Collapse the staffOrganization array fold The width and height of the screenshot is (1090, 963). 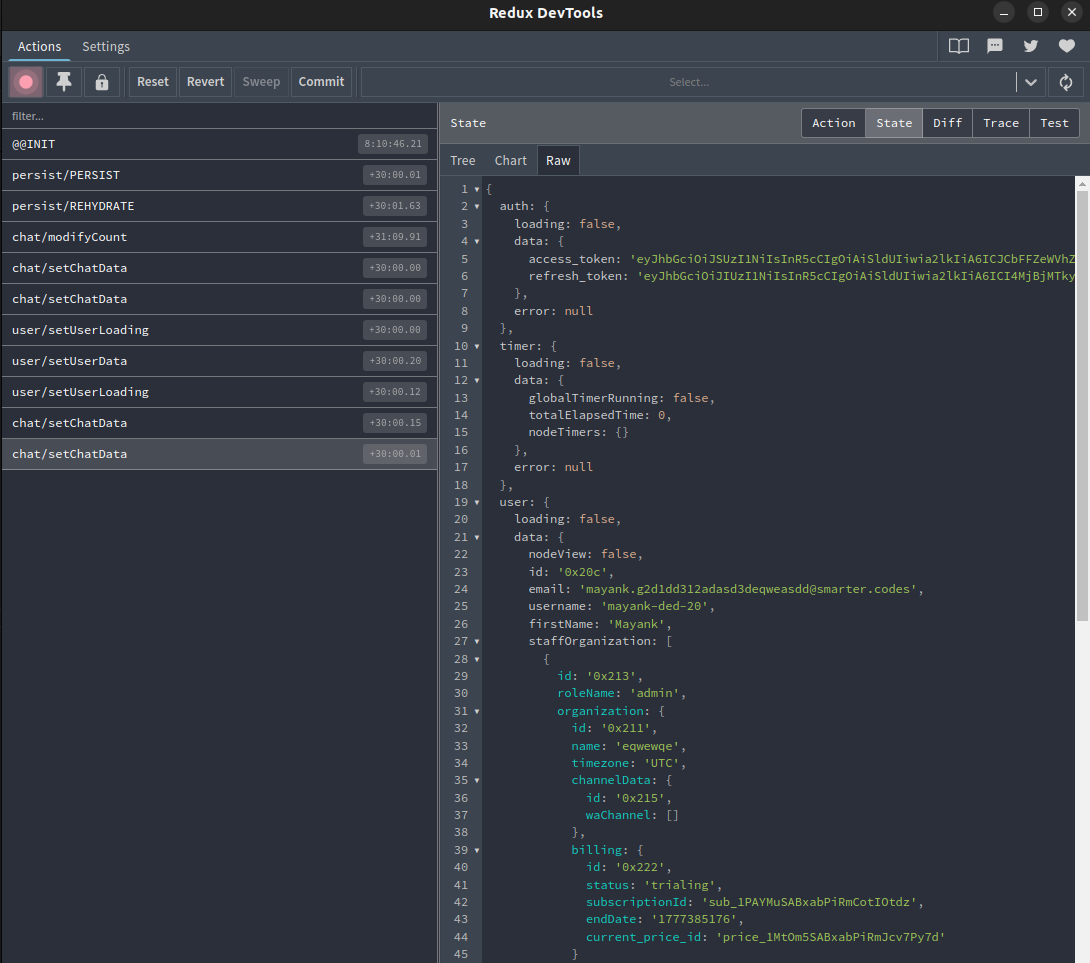477,641
